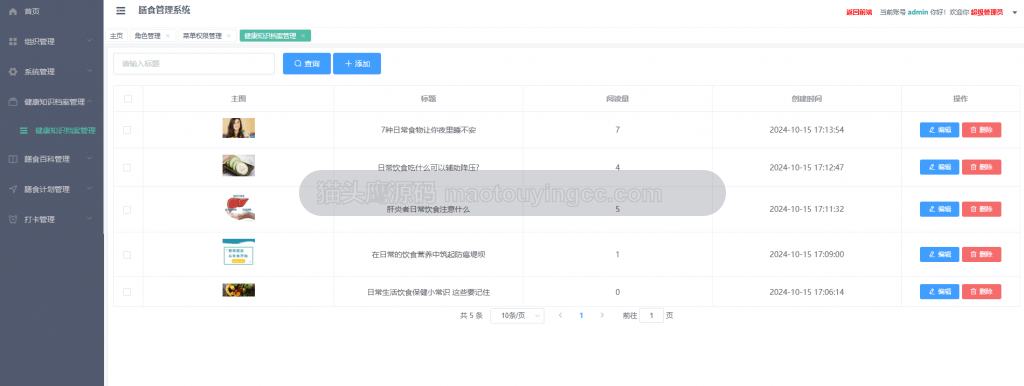
Task: Click the blue 添加 add button
Action: coord(357,64)
